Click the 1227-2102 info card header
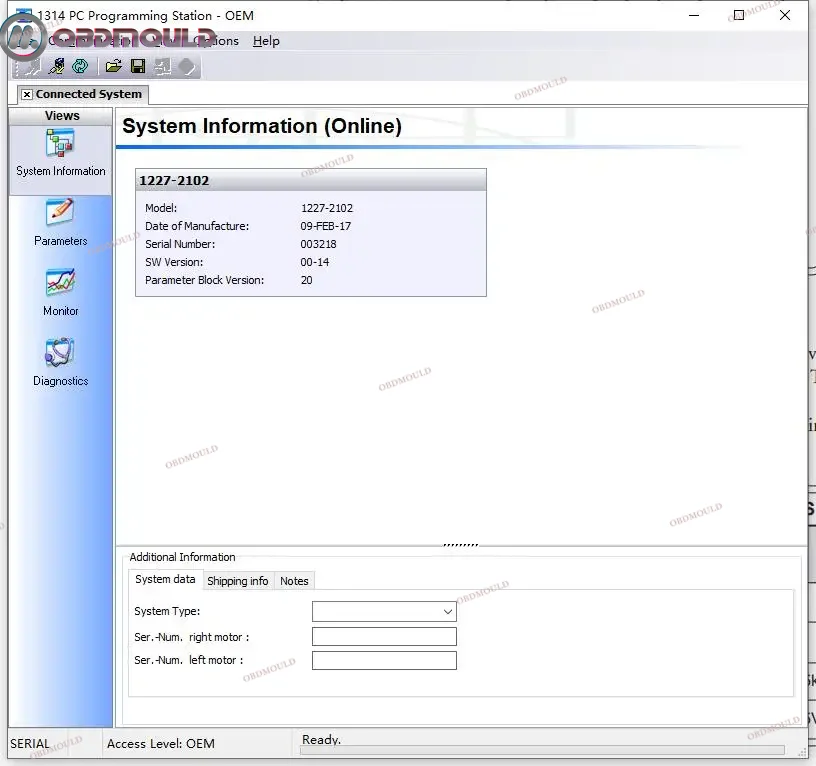816x766 pixels. [310, 181]
